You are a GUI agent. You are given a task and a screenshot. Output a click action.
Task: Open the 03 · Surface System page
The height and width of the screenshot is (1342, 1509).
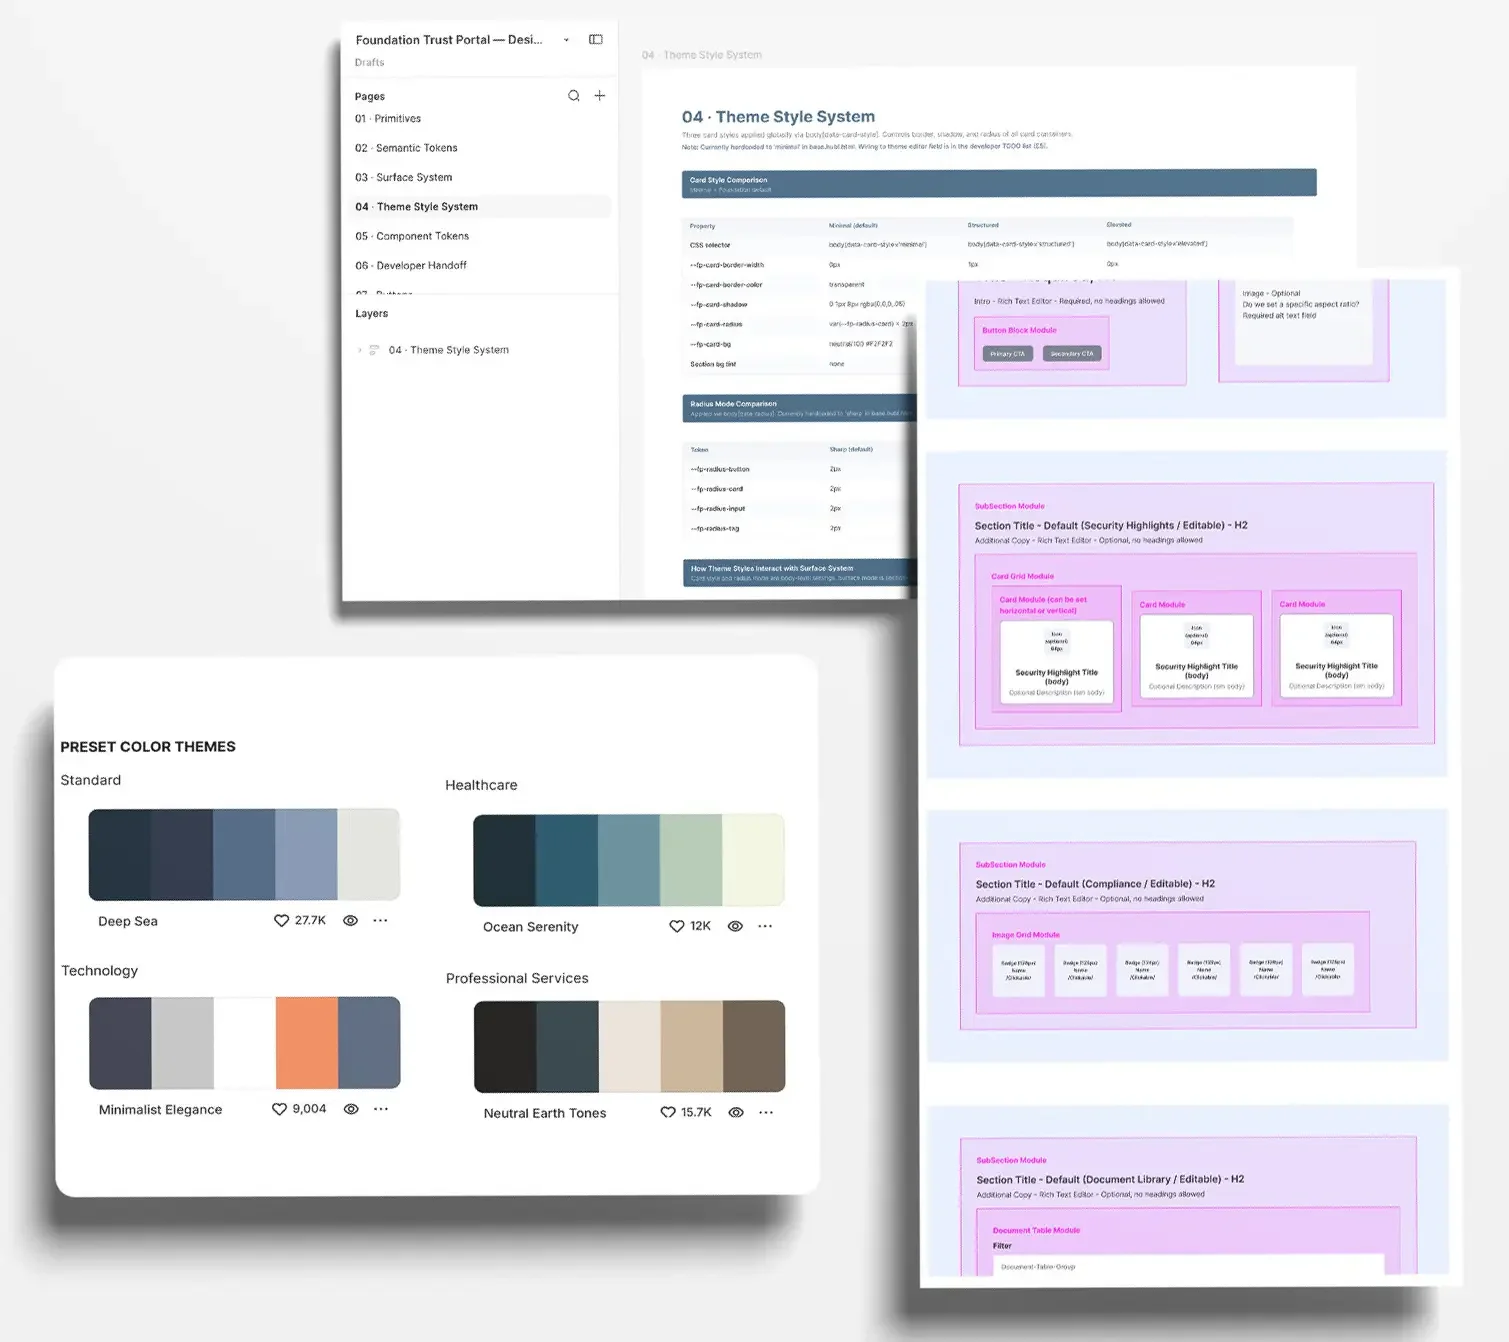(404, 178)
